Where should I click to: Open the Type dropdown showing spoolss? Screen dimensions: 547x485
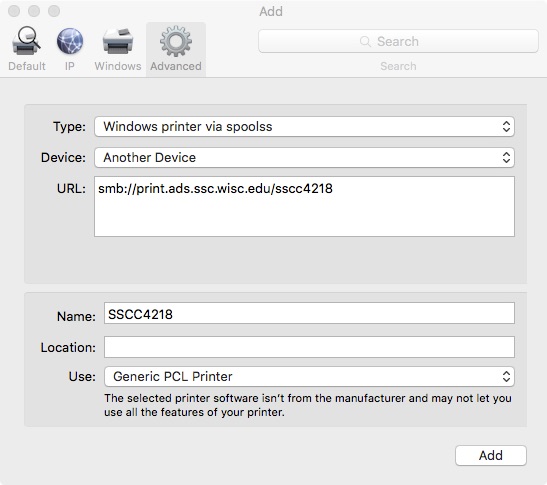click(x=304, y=126)
